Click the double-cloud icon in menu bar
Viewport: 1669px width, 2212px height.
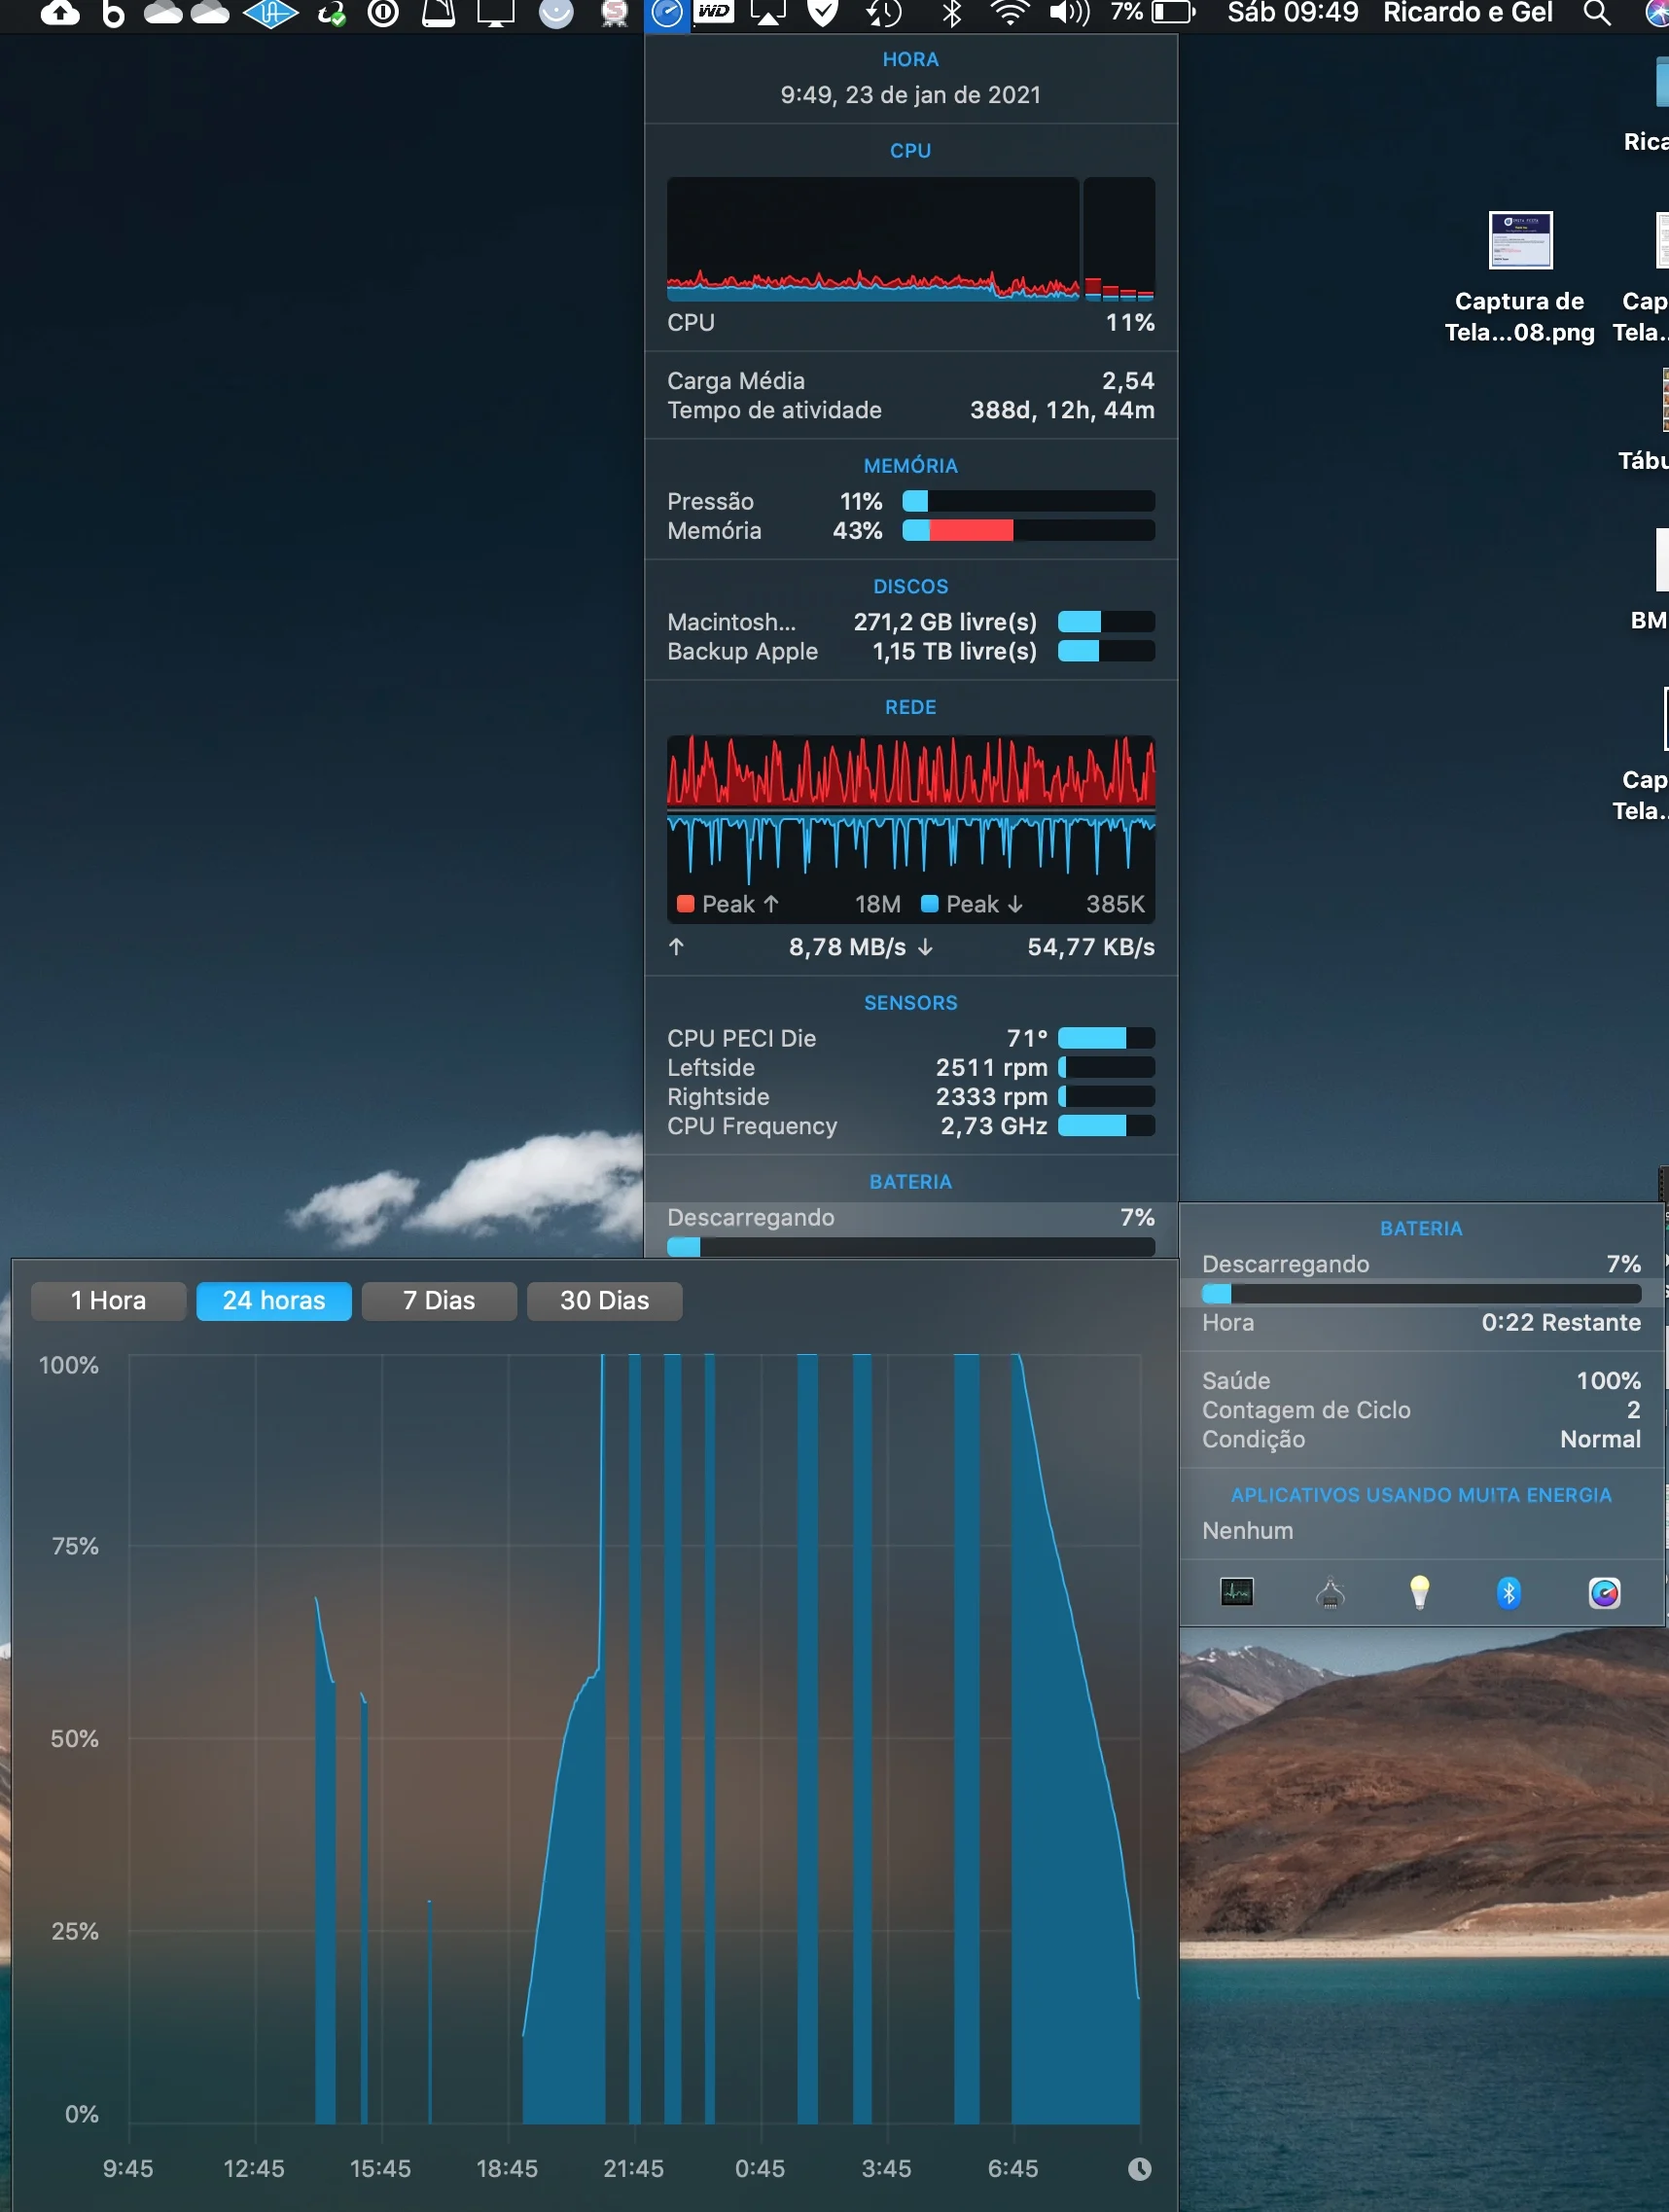click(x=186, y=13)
